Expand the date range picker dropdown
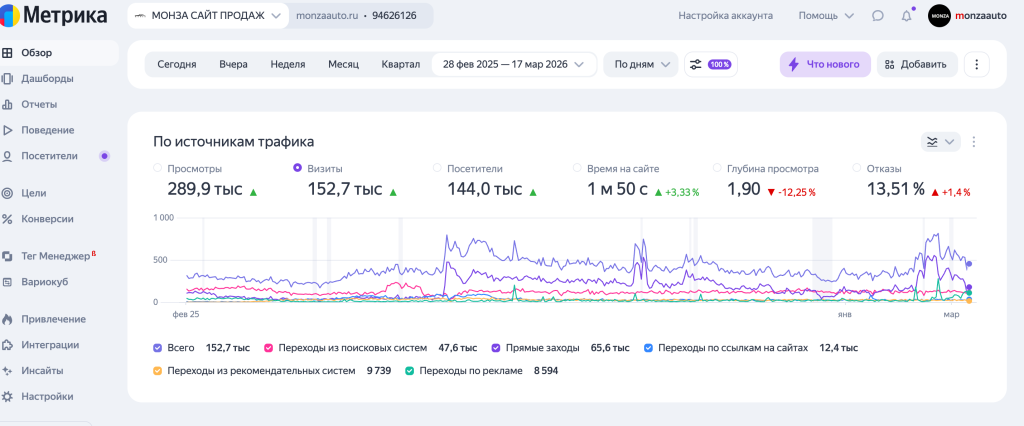This screenshot has height=426, width=1024. pos(514,64)
